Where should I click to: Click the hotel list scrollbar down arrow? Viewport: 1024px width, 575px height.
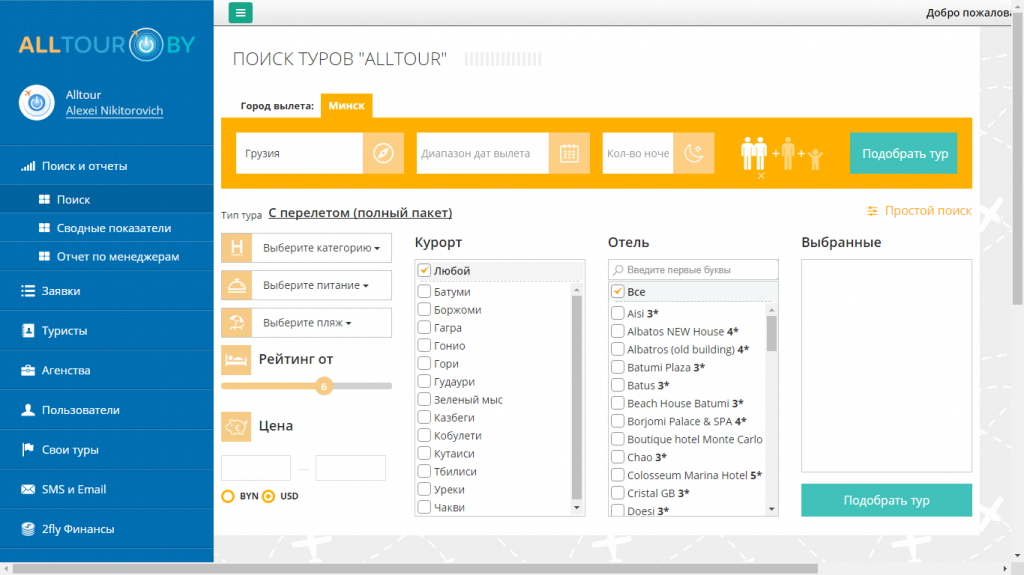[x=772, y=509]
